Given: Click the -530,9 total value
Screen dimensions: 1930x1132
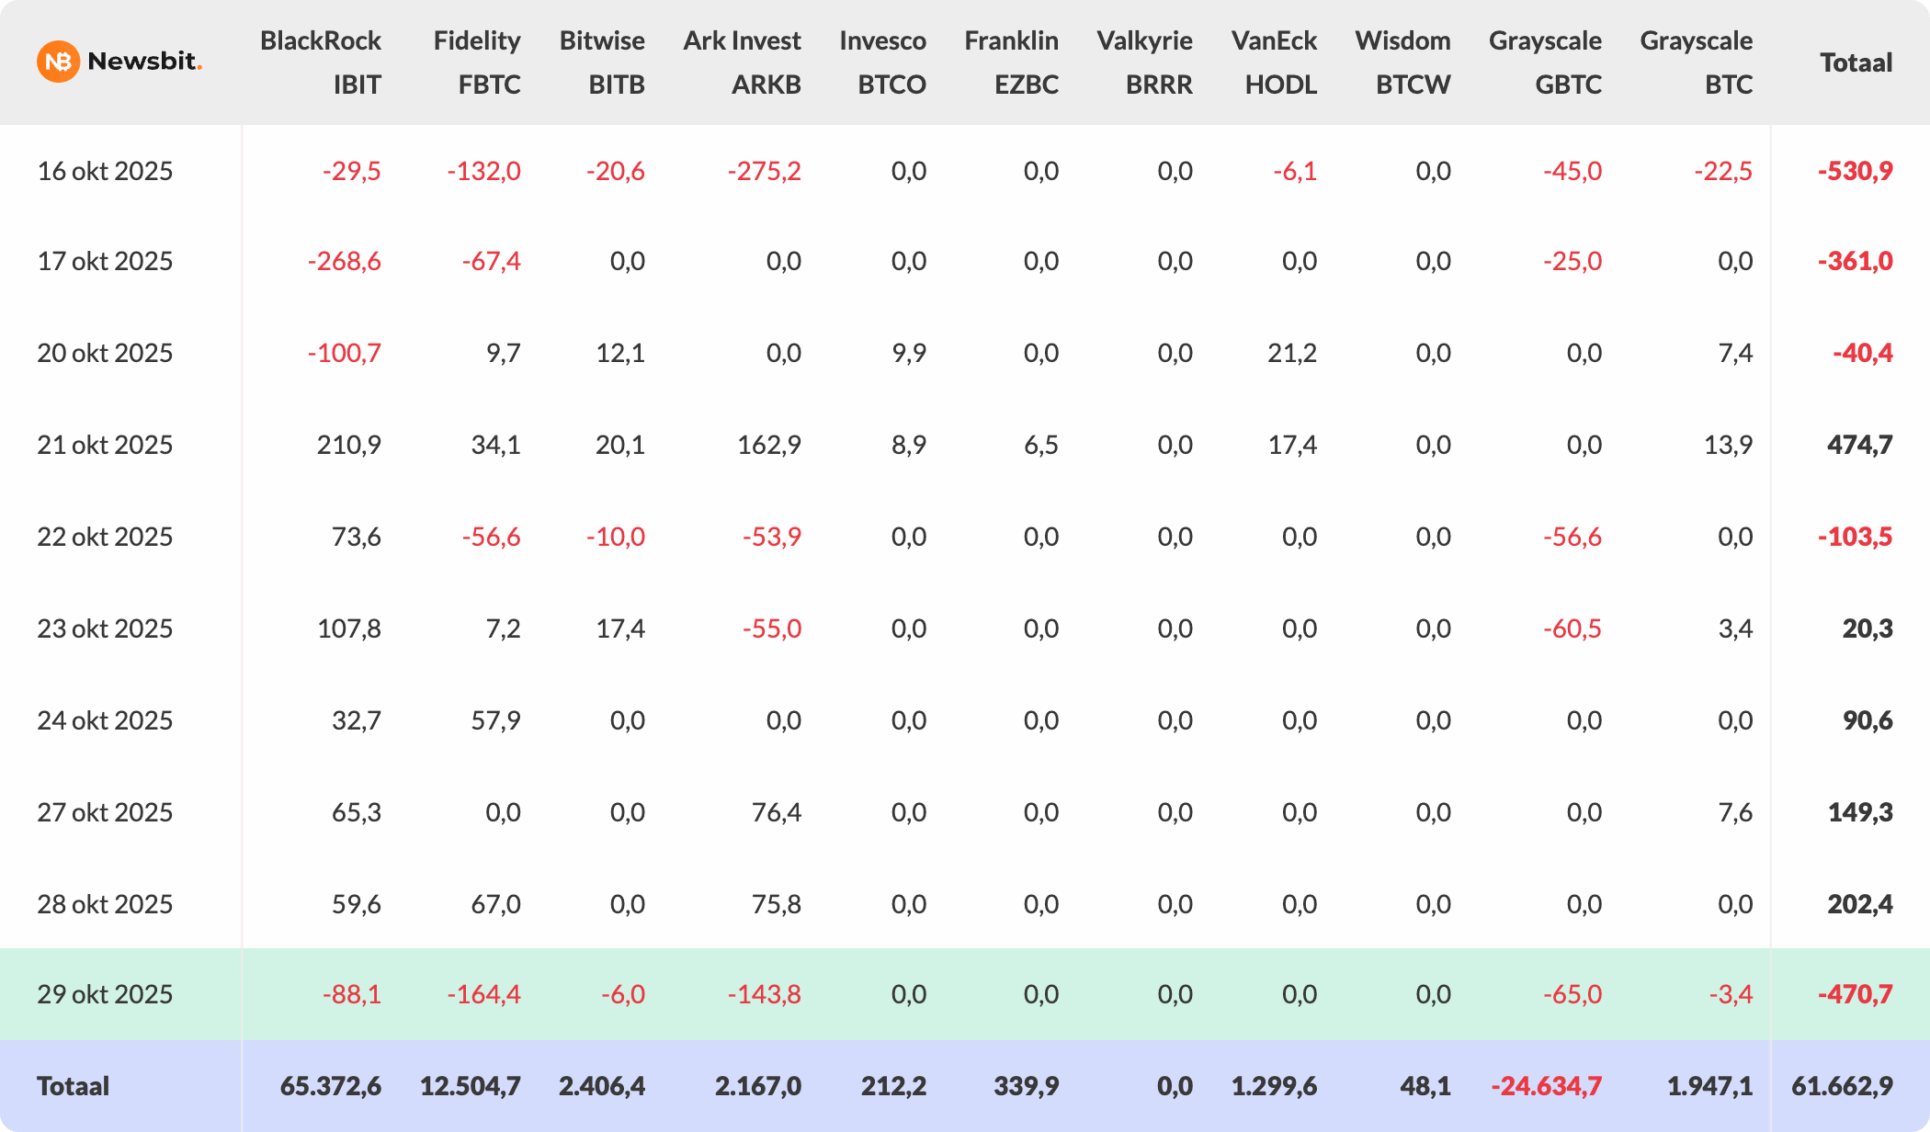Looking at the screenshot, I should point(1855,171).
